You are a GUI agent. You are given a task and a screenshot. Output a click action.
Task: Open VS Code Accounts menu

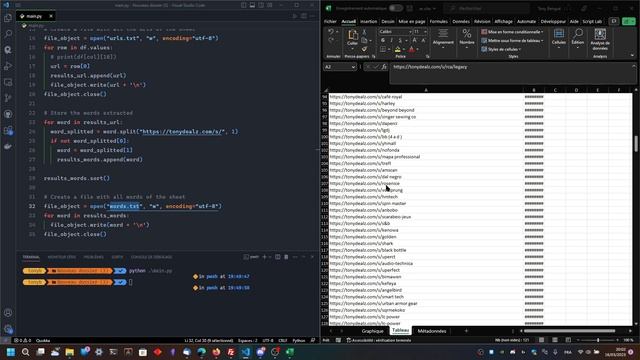click(8, 313)
